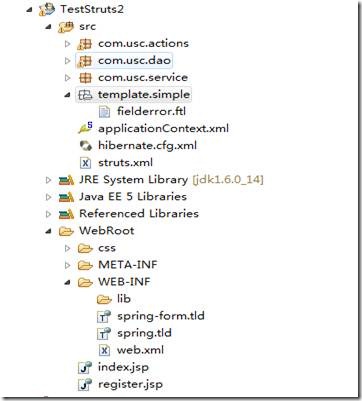Select the lib folder under WEB-INF
Image resolution: width=362 pixels, height=401 pixels.
[x=124, y=299]
